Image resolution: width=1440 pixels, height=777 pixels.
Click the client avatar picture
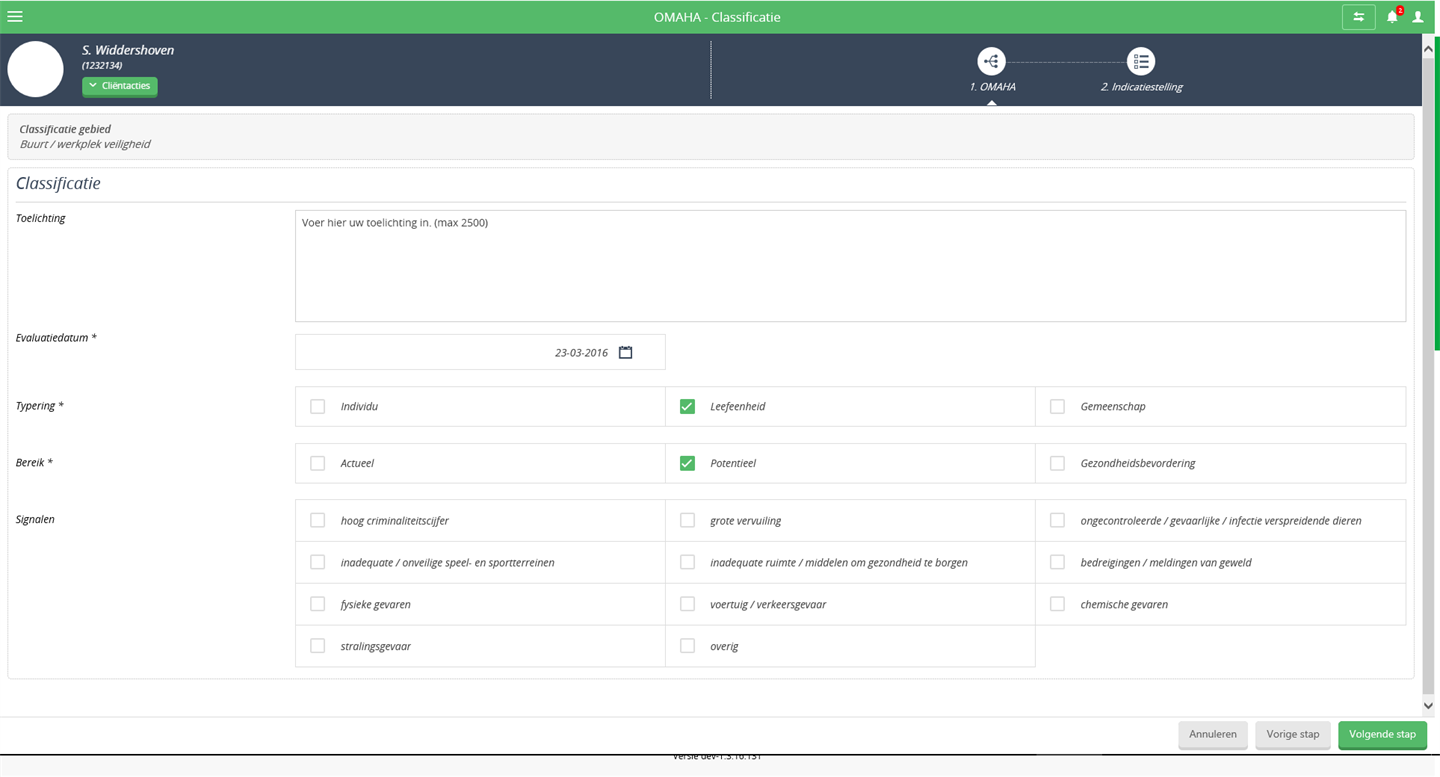36,69
